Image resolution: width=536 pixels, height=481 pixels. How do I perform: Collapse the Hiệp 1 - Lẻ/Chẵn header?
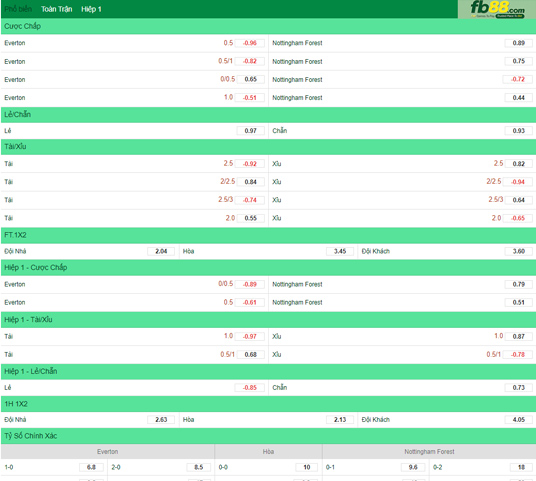268,372
